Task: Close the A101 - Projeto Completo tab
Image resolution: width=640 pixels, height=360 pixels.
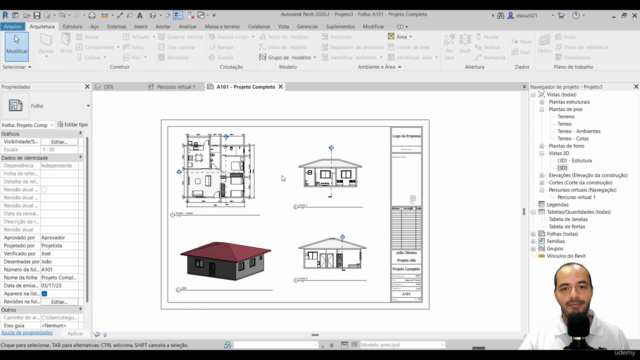Action: click(x=281, y=87)
